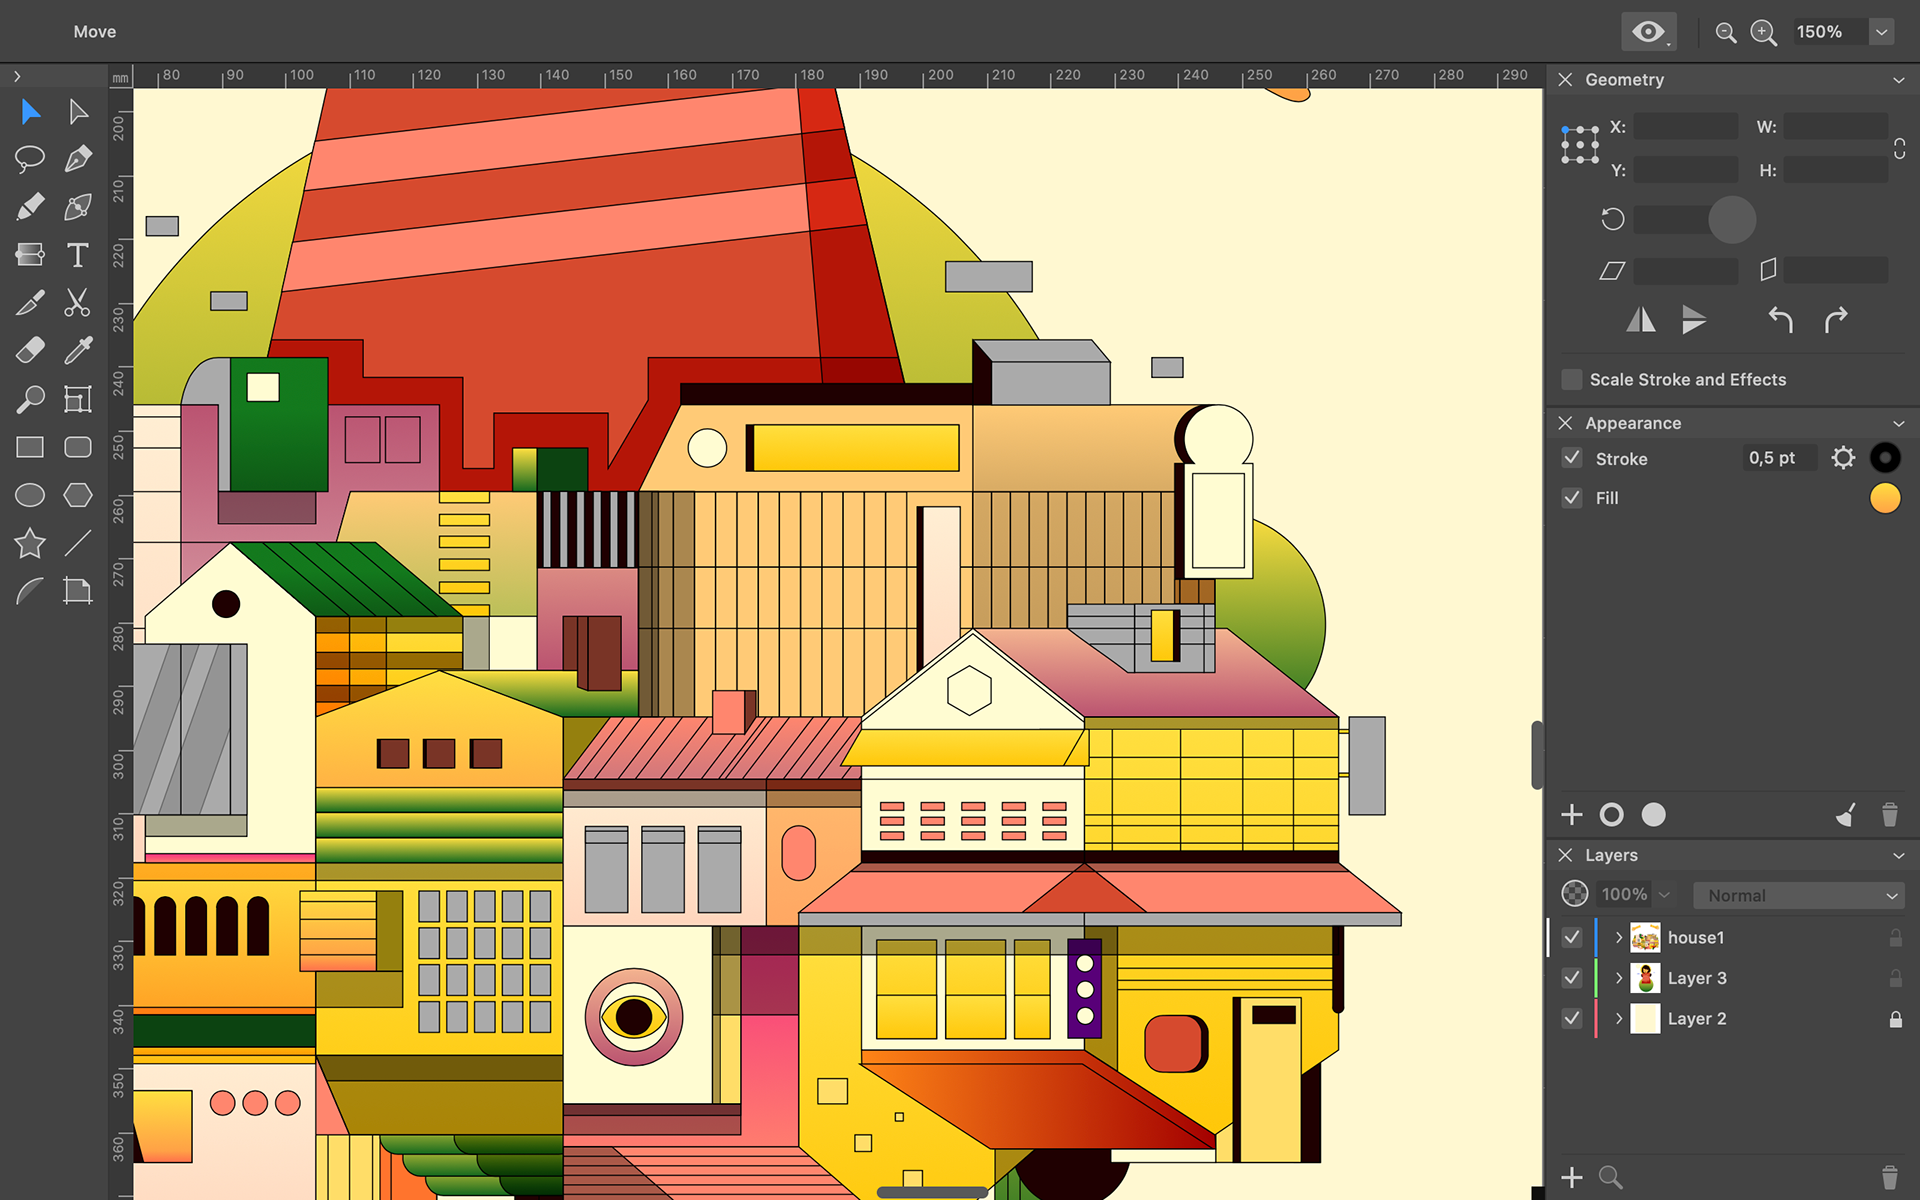Flip selection horizontally in Geometry

tap(1641, 320)
